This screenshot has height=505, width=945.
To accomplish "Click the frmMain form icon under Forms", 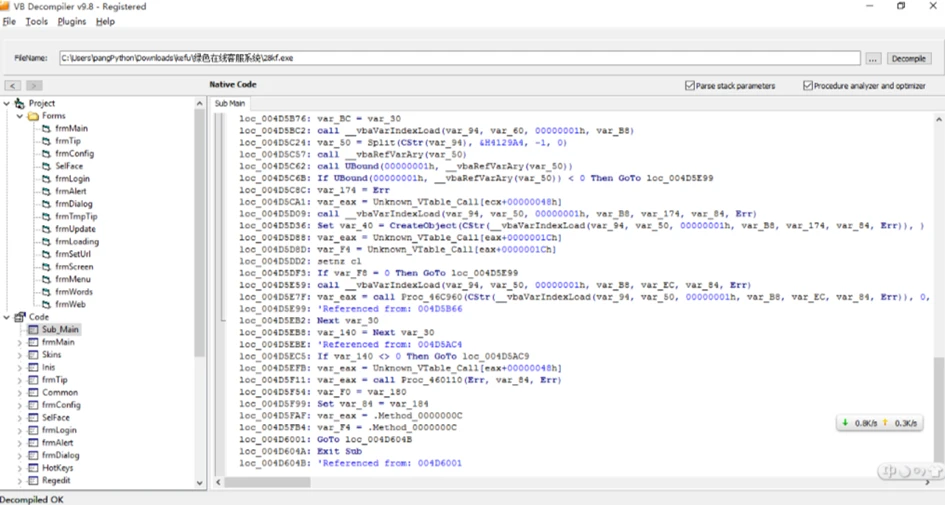I will [x=46, y=128].
